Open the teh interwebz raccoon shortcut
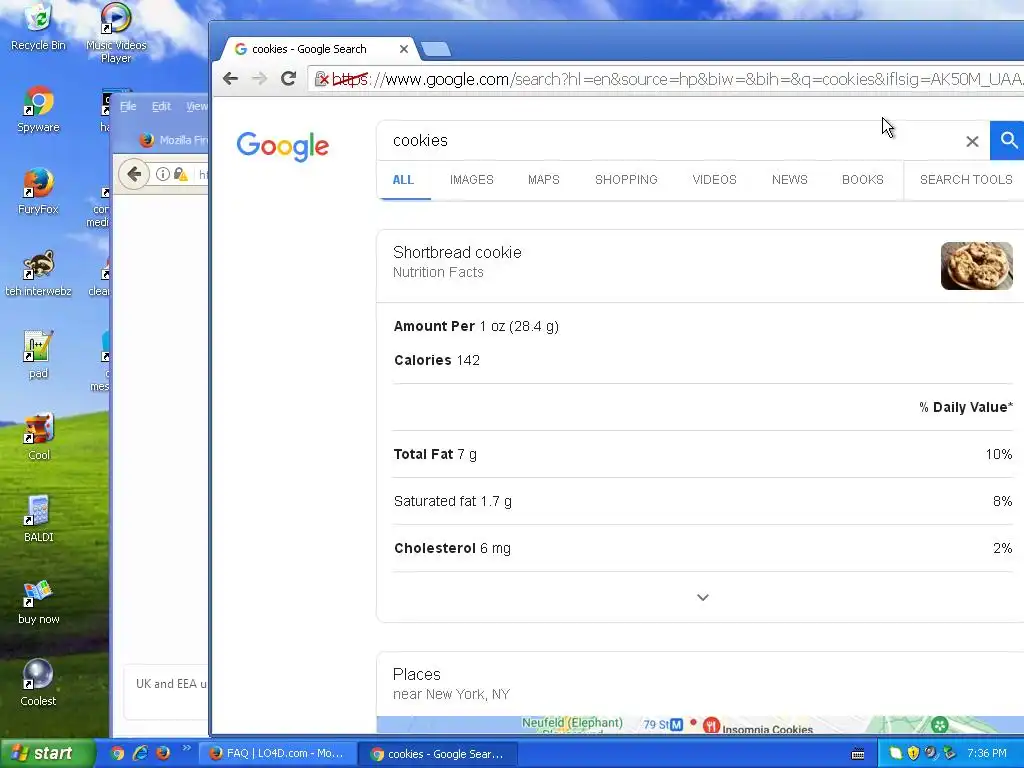 [x=39, y=273]
